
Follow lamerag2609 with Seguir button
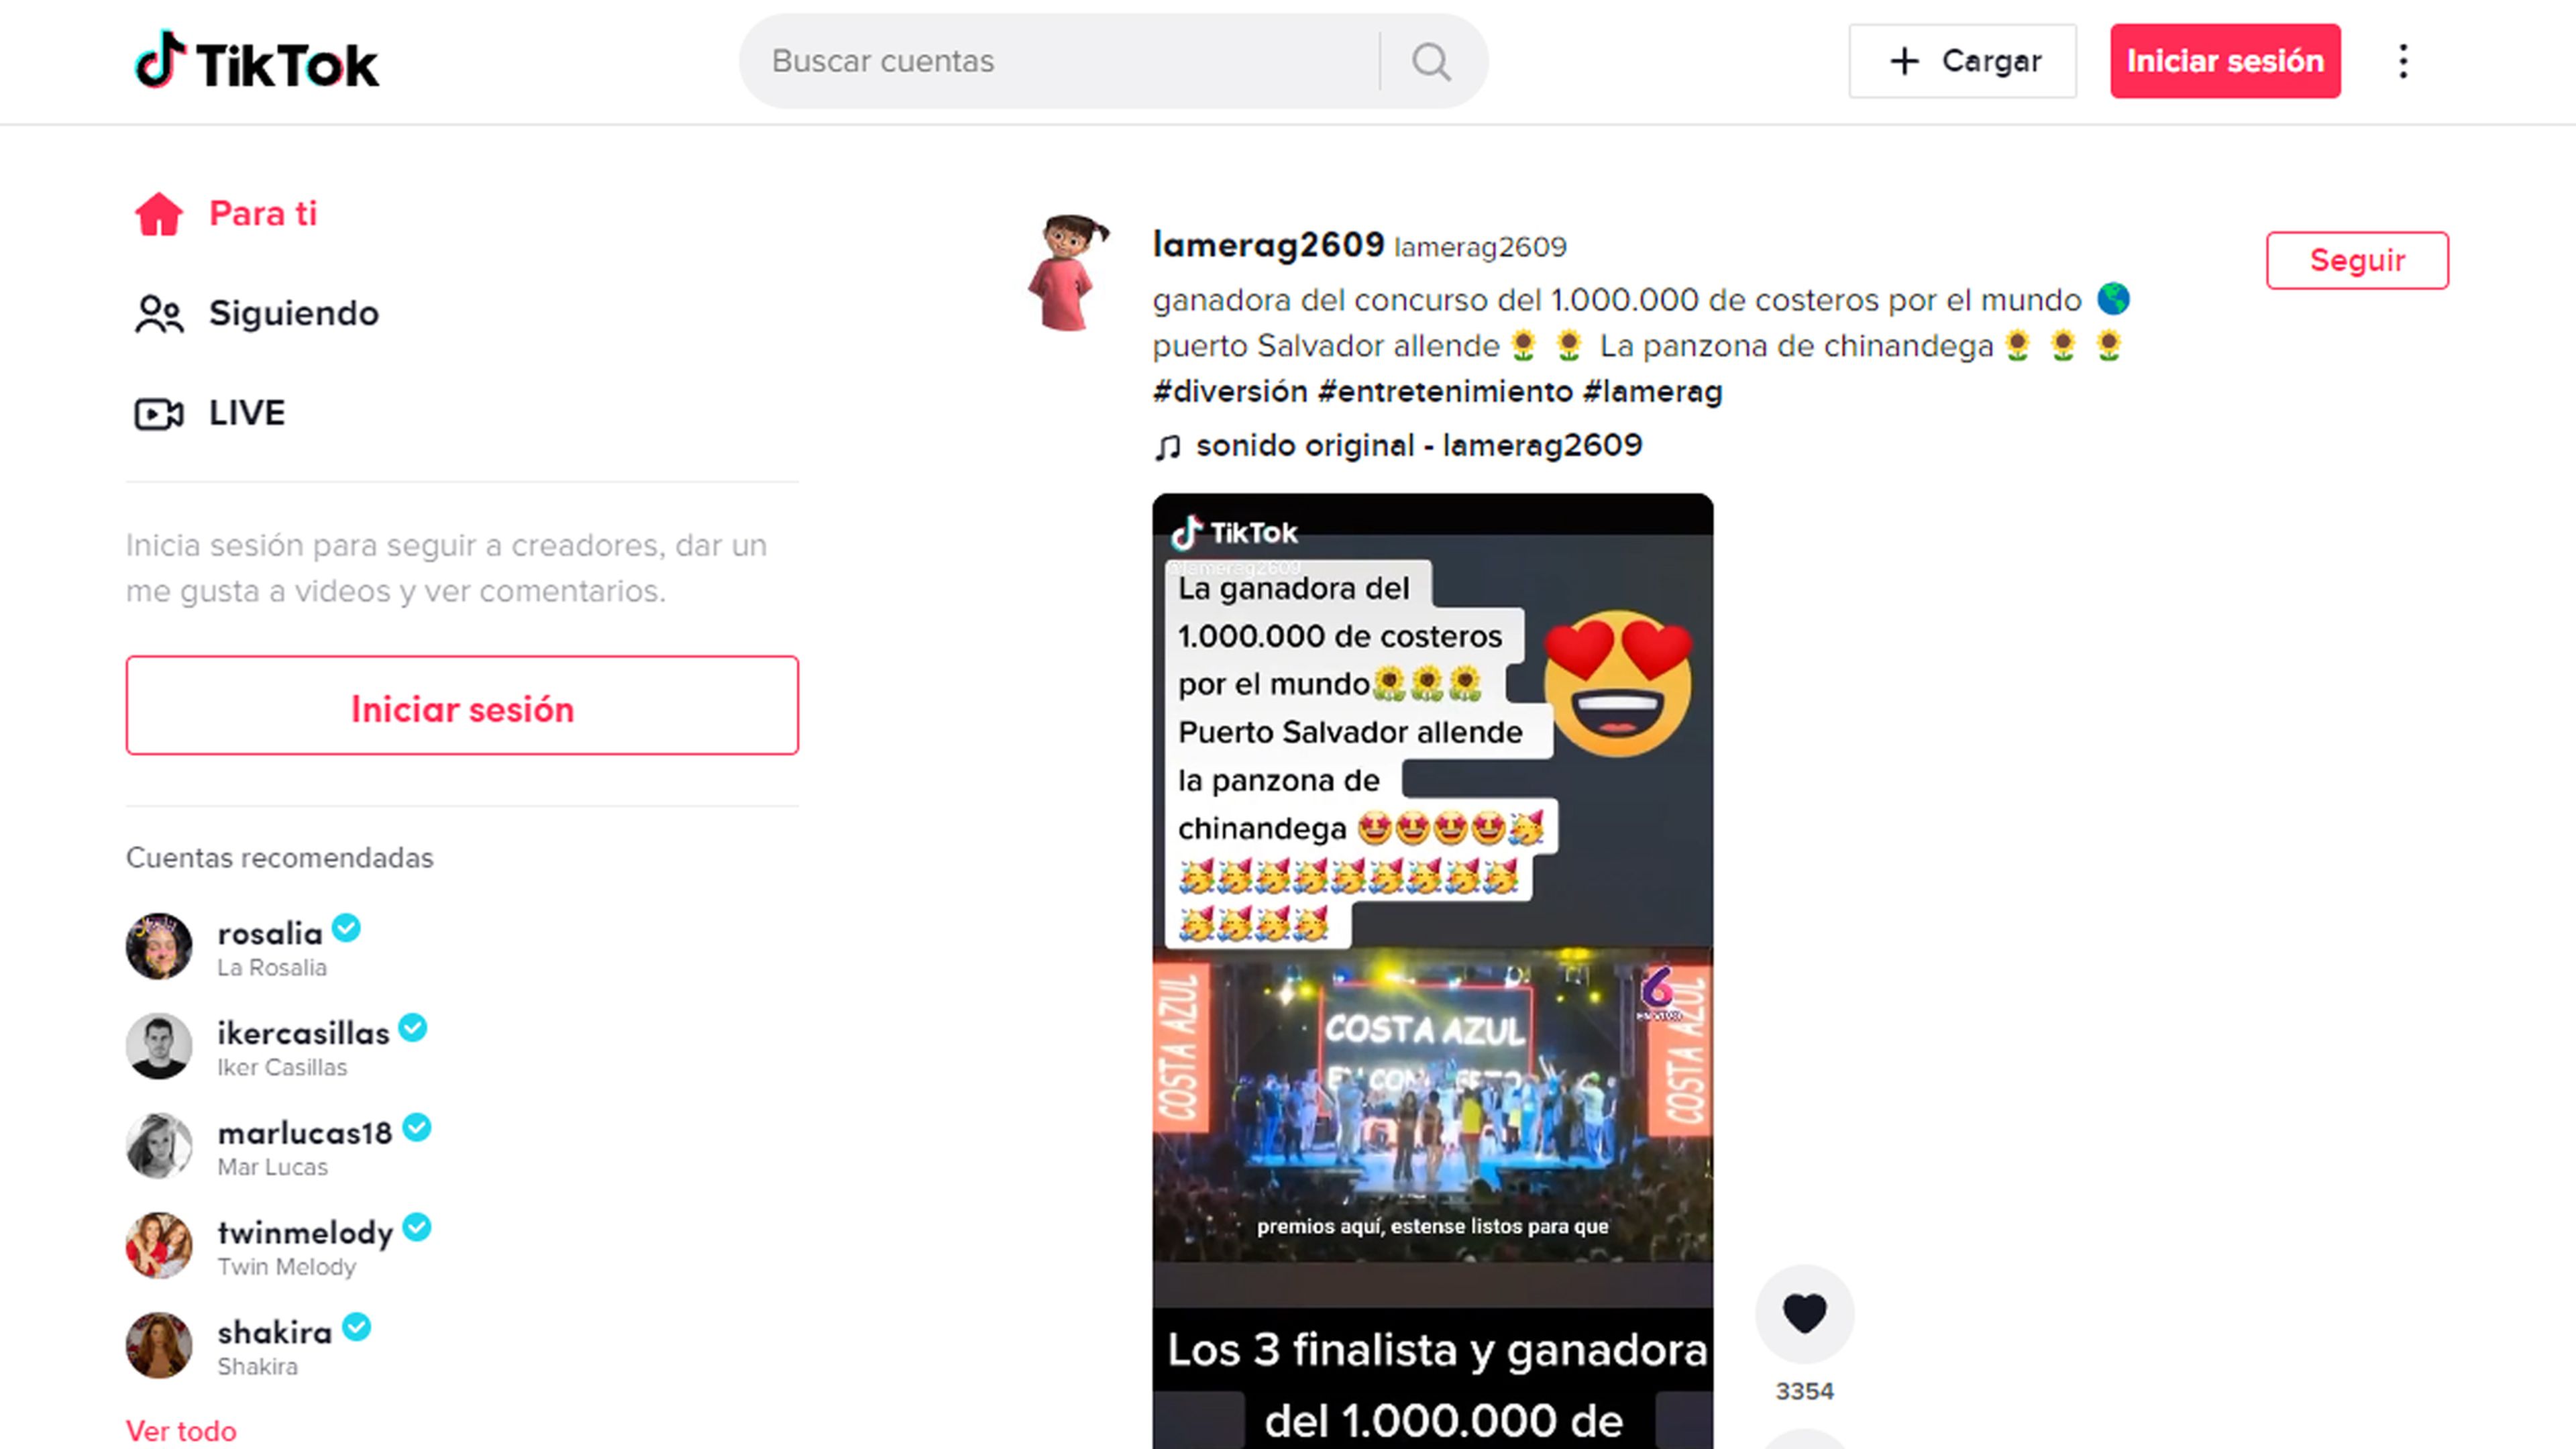[2357, 260]
